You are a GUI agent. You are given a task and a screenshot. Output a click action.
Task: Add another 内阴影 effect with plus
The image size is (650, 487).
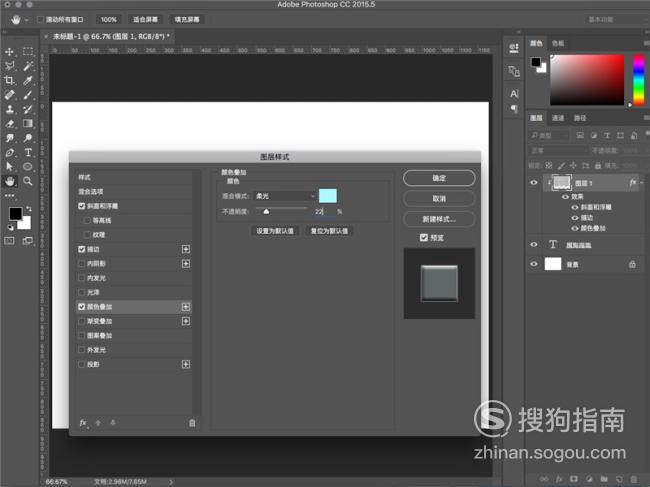pyautogui.click(x=186, y=264)
